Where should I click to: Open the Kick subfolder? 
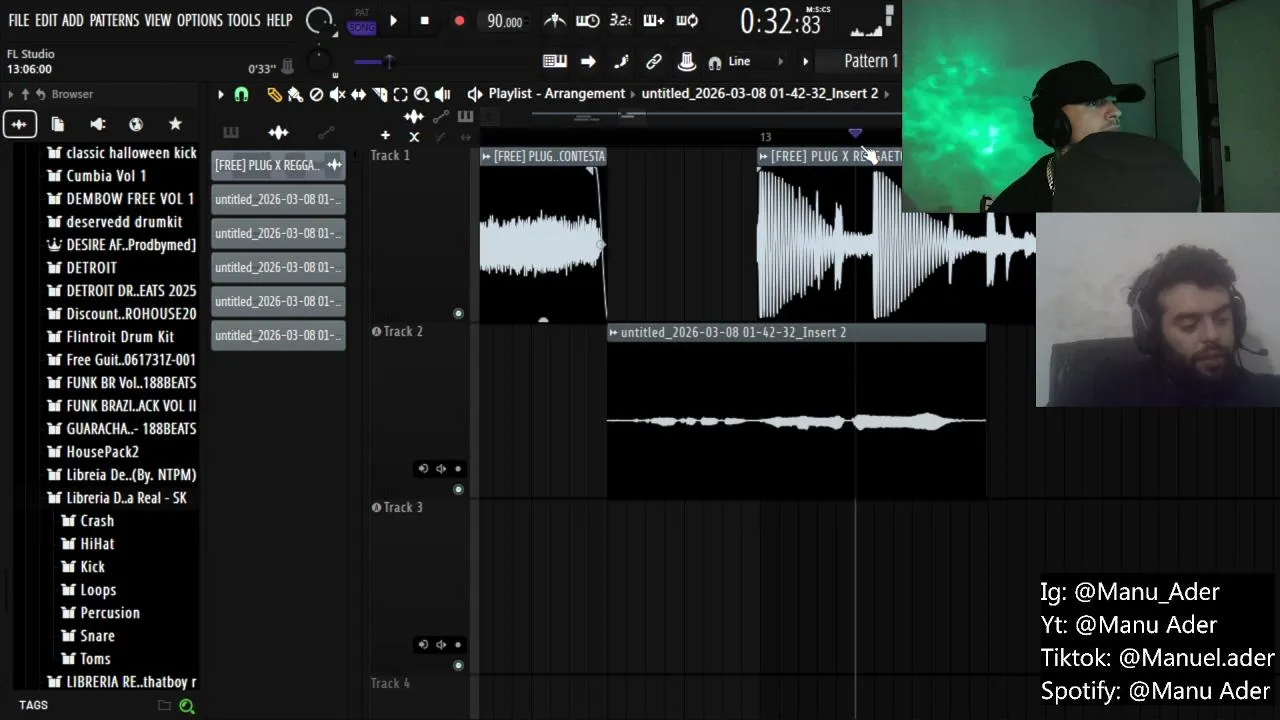(x=84, y=567)
